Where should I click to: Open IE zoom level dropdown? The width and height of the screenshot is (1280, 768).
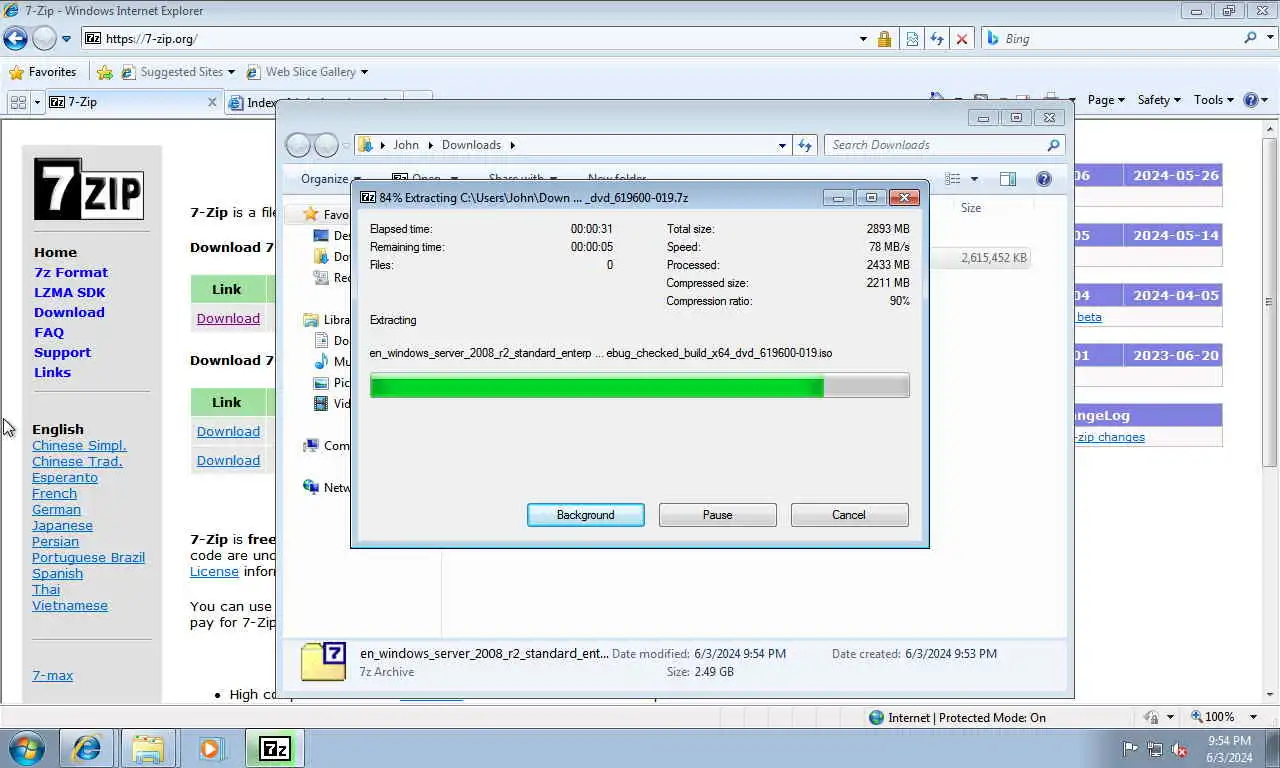(1254, 717)
